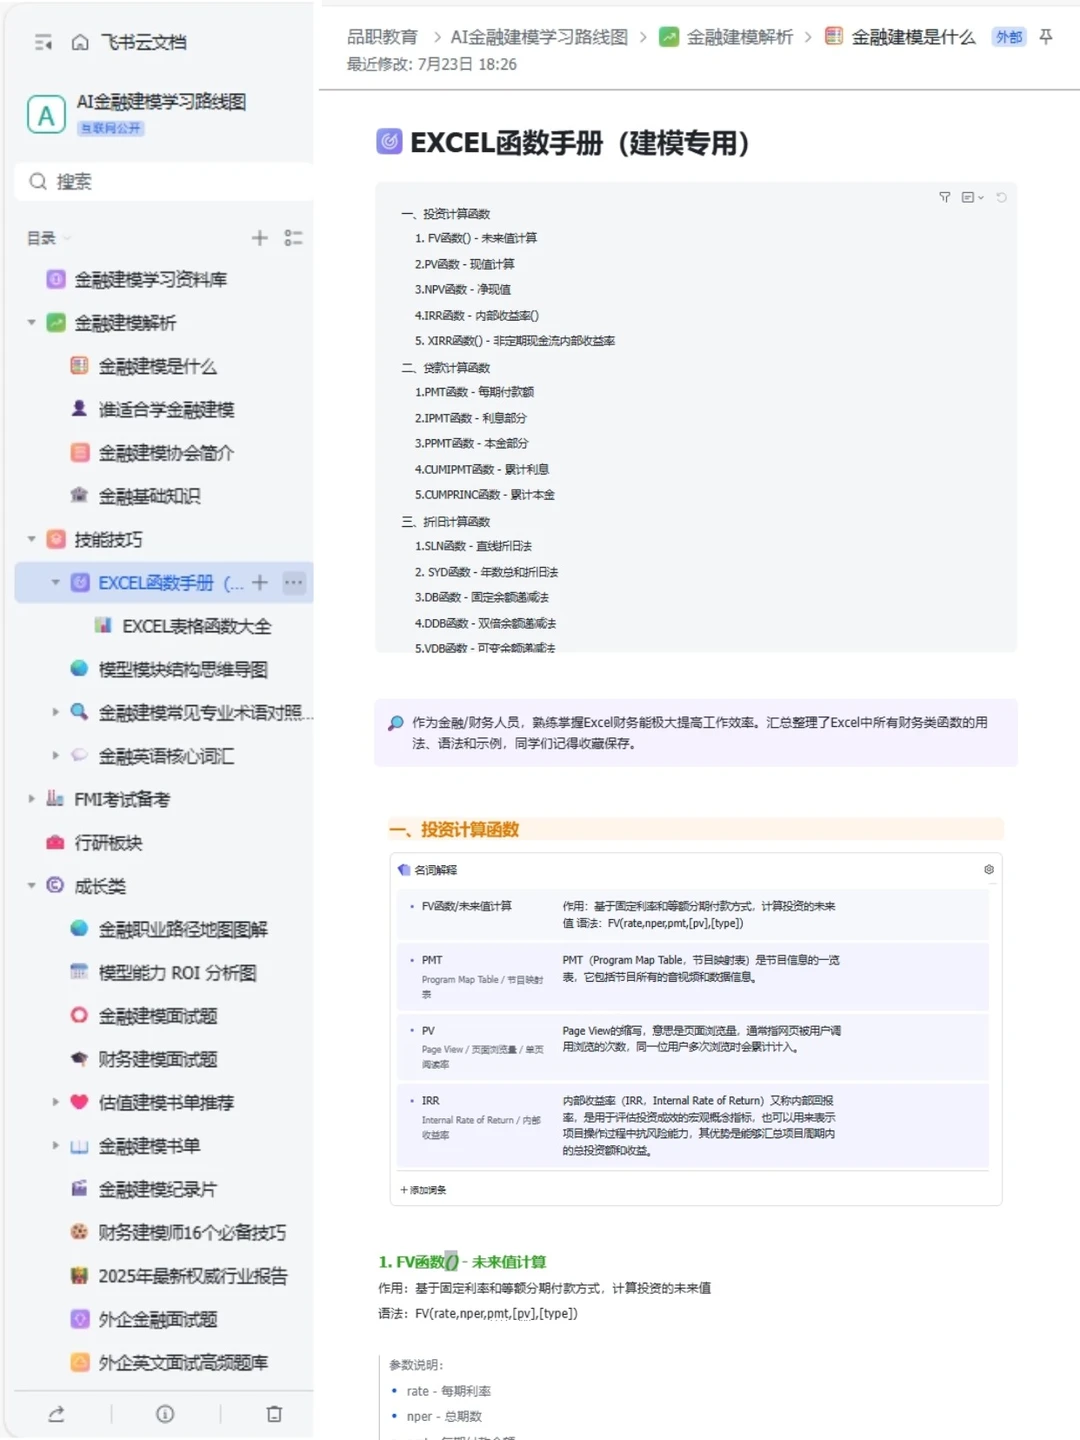Click the 1. FV函数() - 未来值计算 heading

point(462,1262)
